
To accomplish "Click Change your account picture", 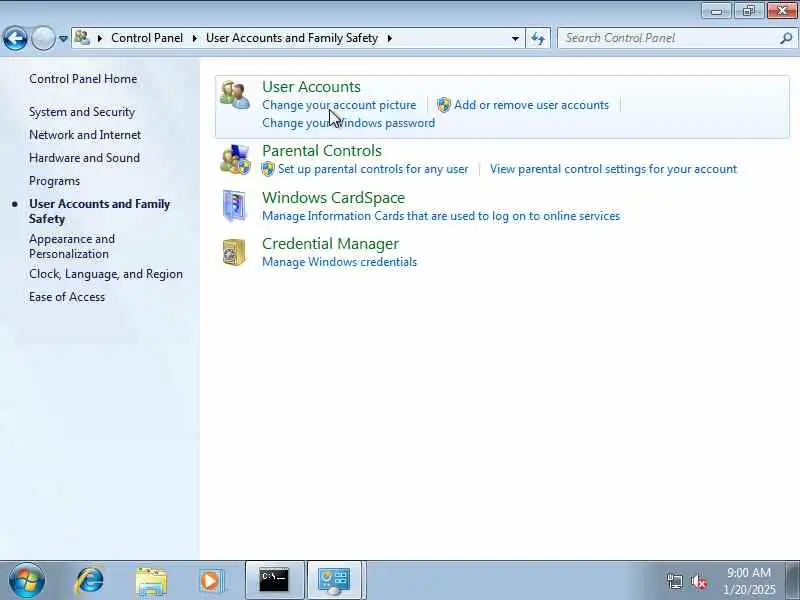I will tap(339, 105).
